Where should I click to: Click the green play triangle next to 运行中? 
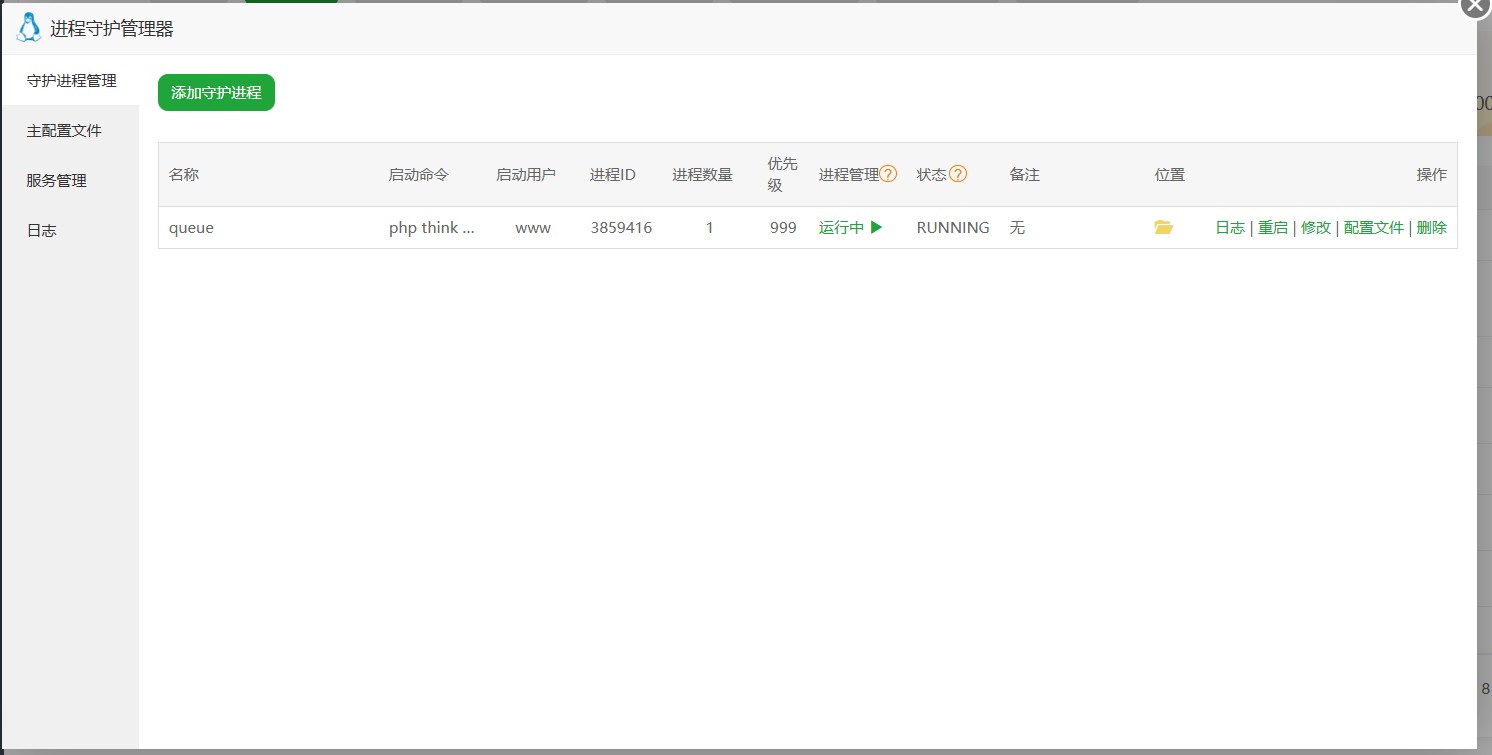pyautogui.click(x=877, y=227)
